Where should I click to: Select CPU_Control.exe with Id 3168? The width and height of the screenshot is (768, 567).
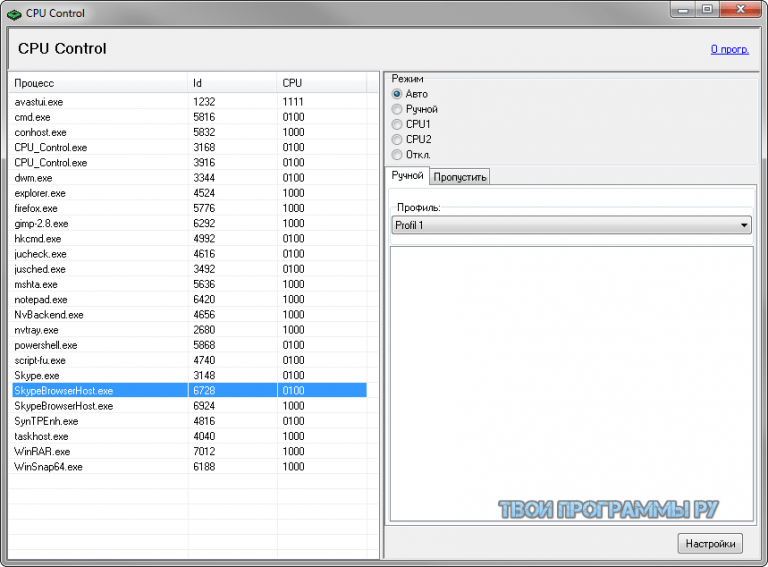[189, 147]
